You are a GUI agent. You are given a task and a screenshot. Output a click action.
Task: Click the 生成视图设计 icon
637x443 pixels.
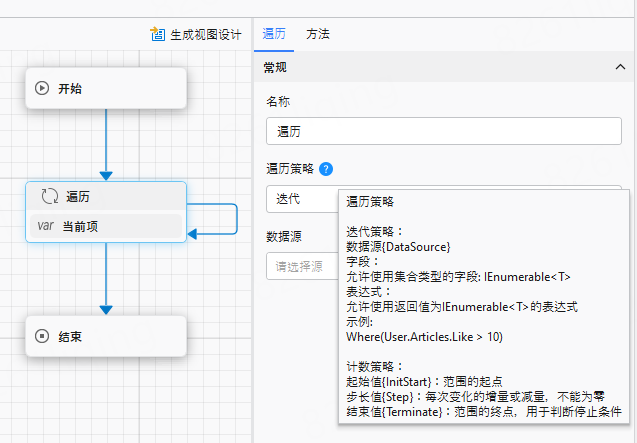click(157, 35)
